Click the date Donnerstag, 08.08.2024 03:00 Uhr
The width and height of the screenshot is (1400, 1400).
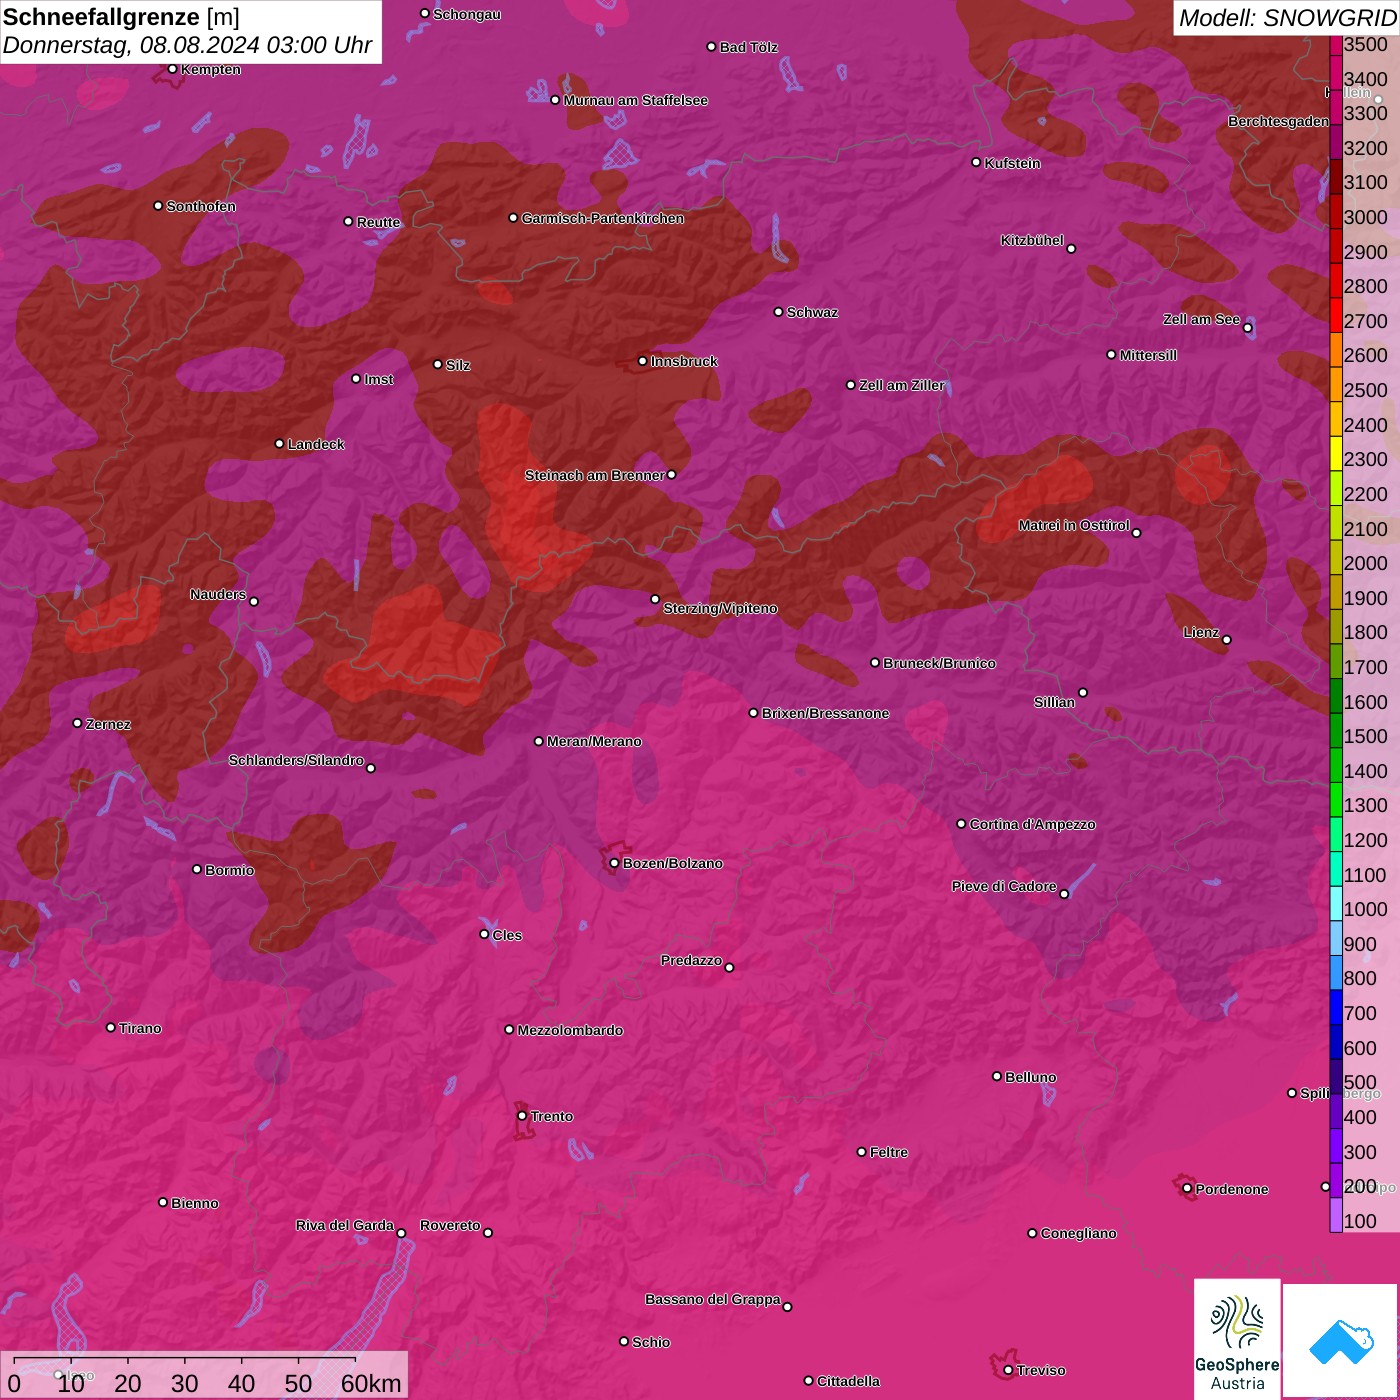point(187,45)
